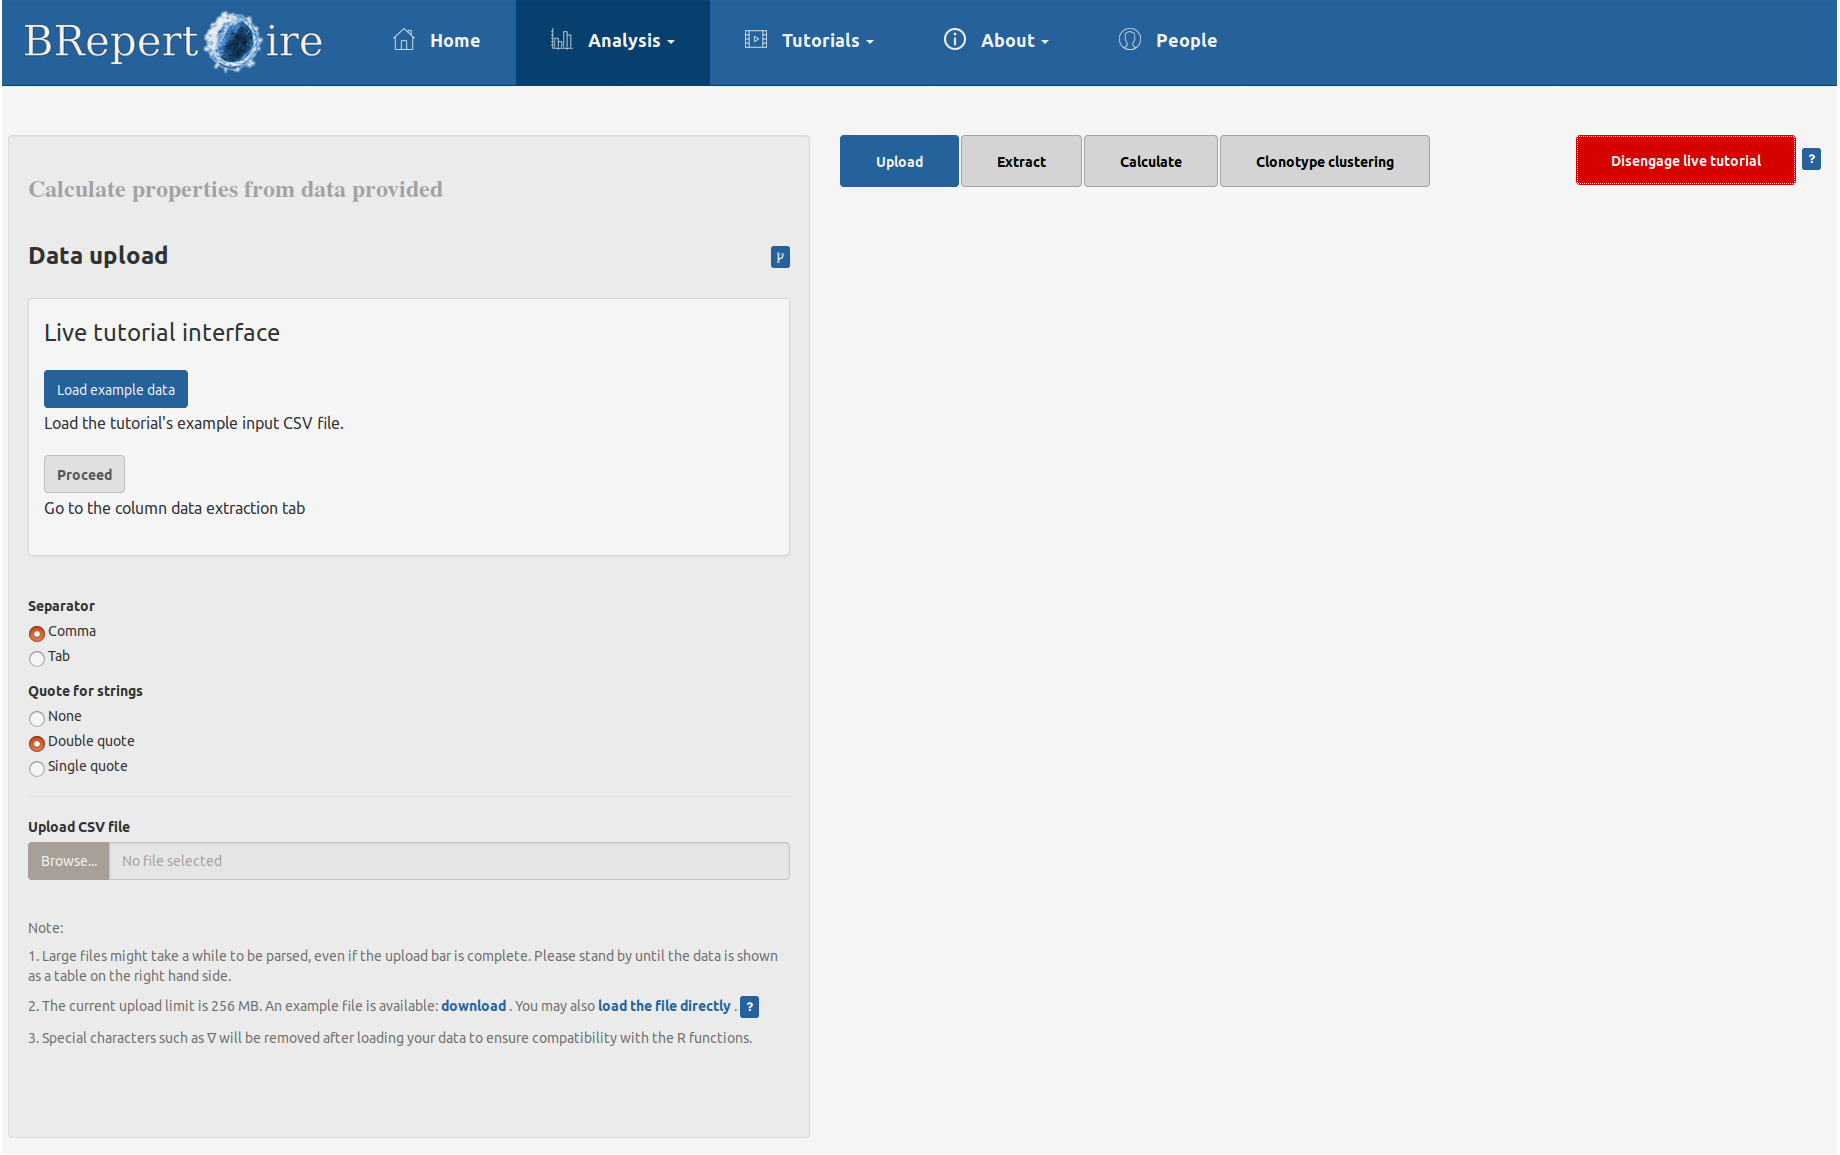The image size is (1840, 1155).
Task: Click help icon after load the file directly
Action: (x=749, y=1007)
